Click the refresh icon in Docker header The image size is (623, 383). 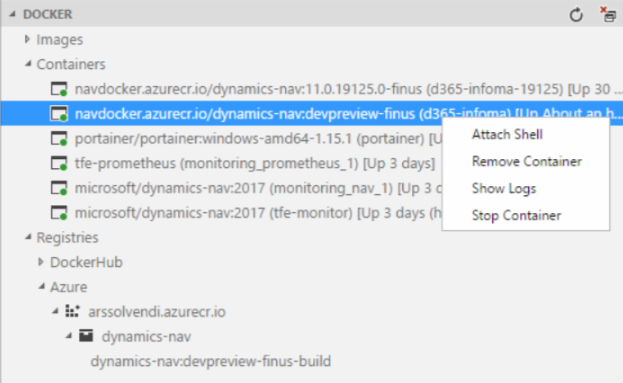pos(576,15)
